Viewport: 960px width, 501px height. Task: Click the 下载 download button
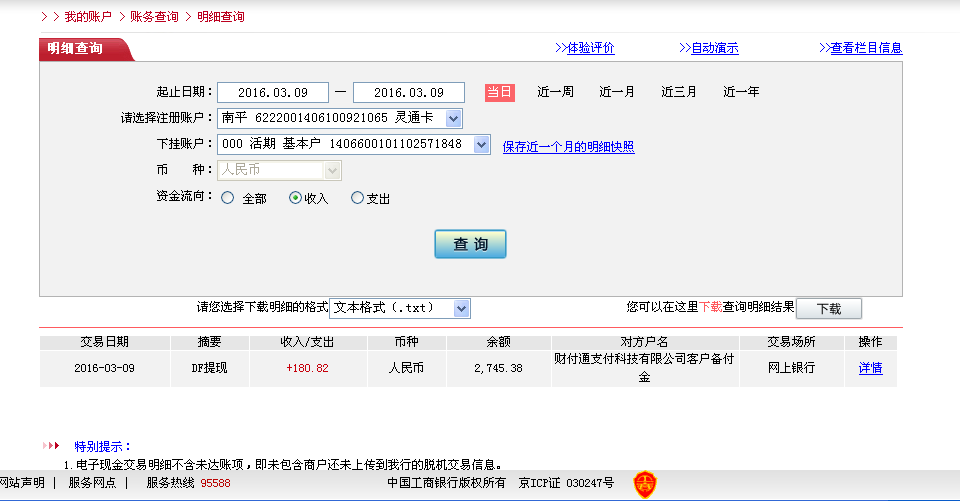tap(829, 309)
